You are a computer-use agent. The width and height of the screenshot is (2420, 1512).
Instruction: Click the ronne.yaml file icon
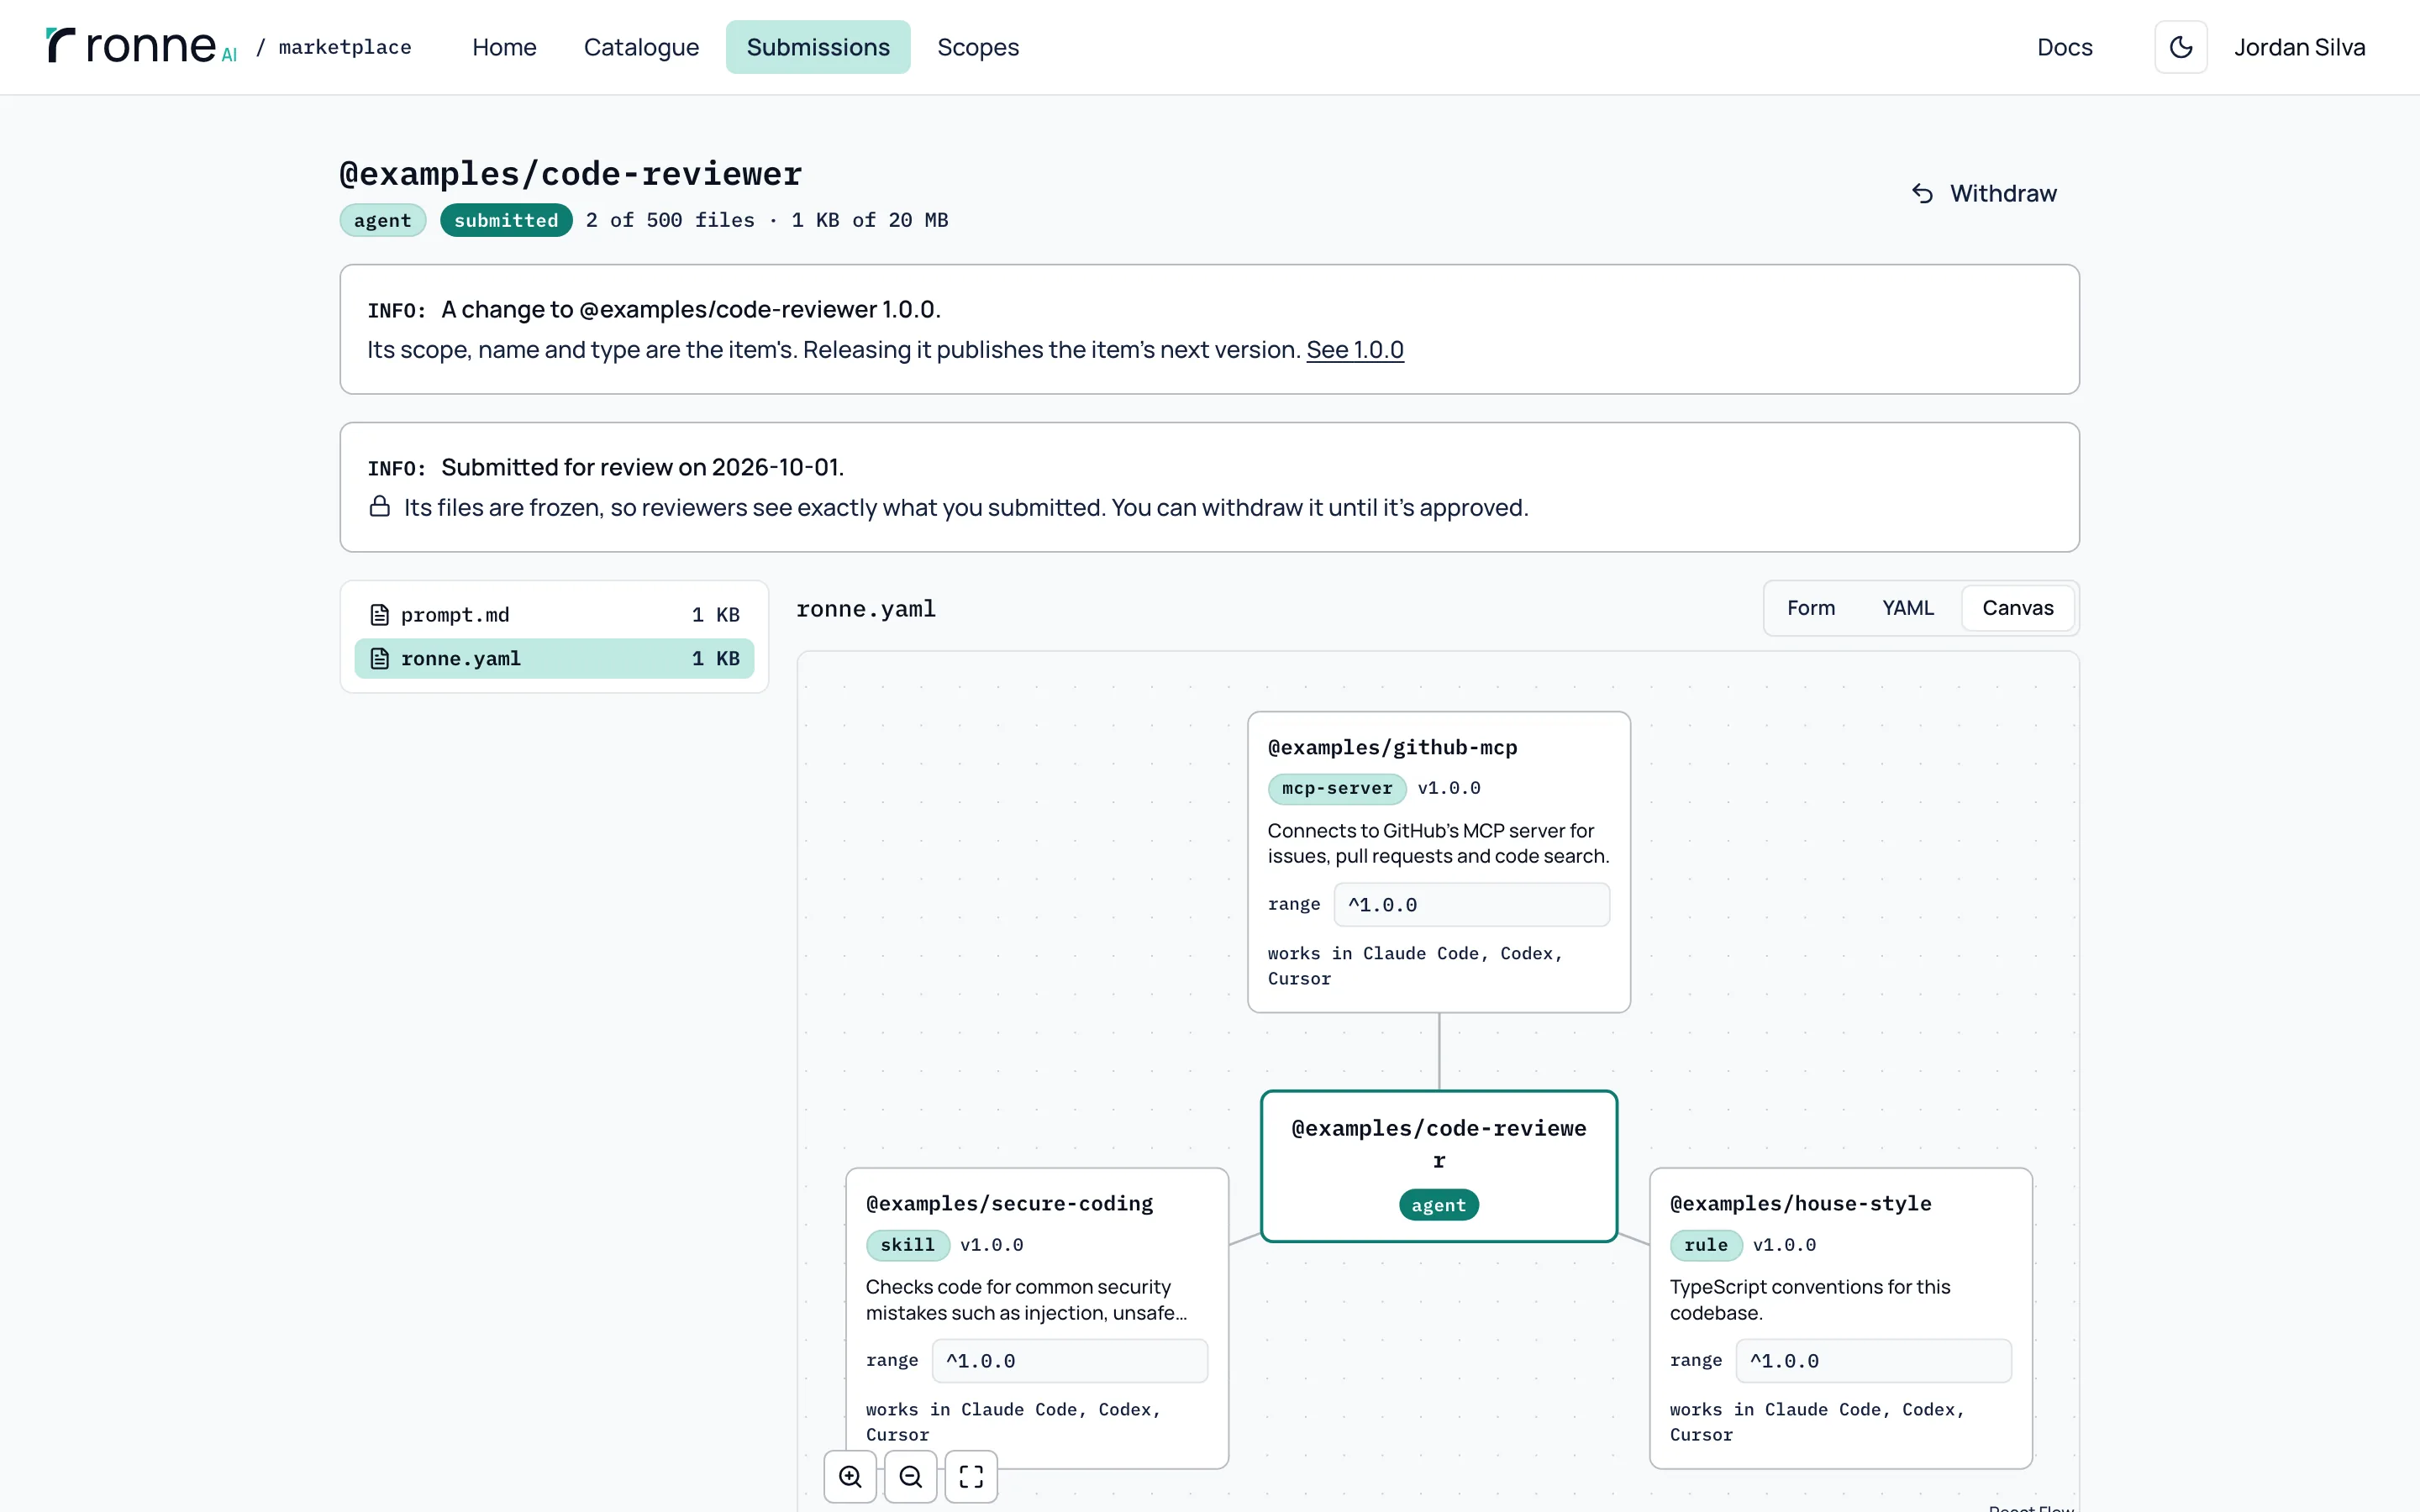tap(379, 658)
